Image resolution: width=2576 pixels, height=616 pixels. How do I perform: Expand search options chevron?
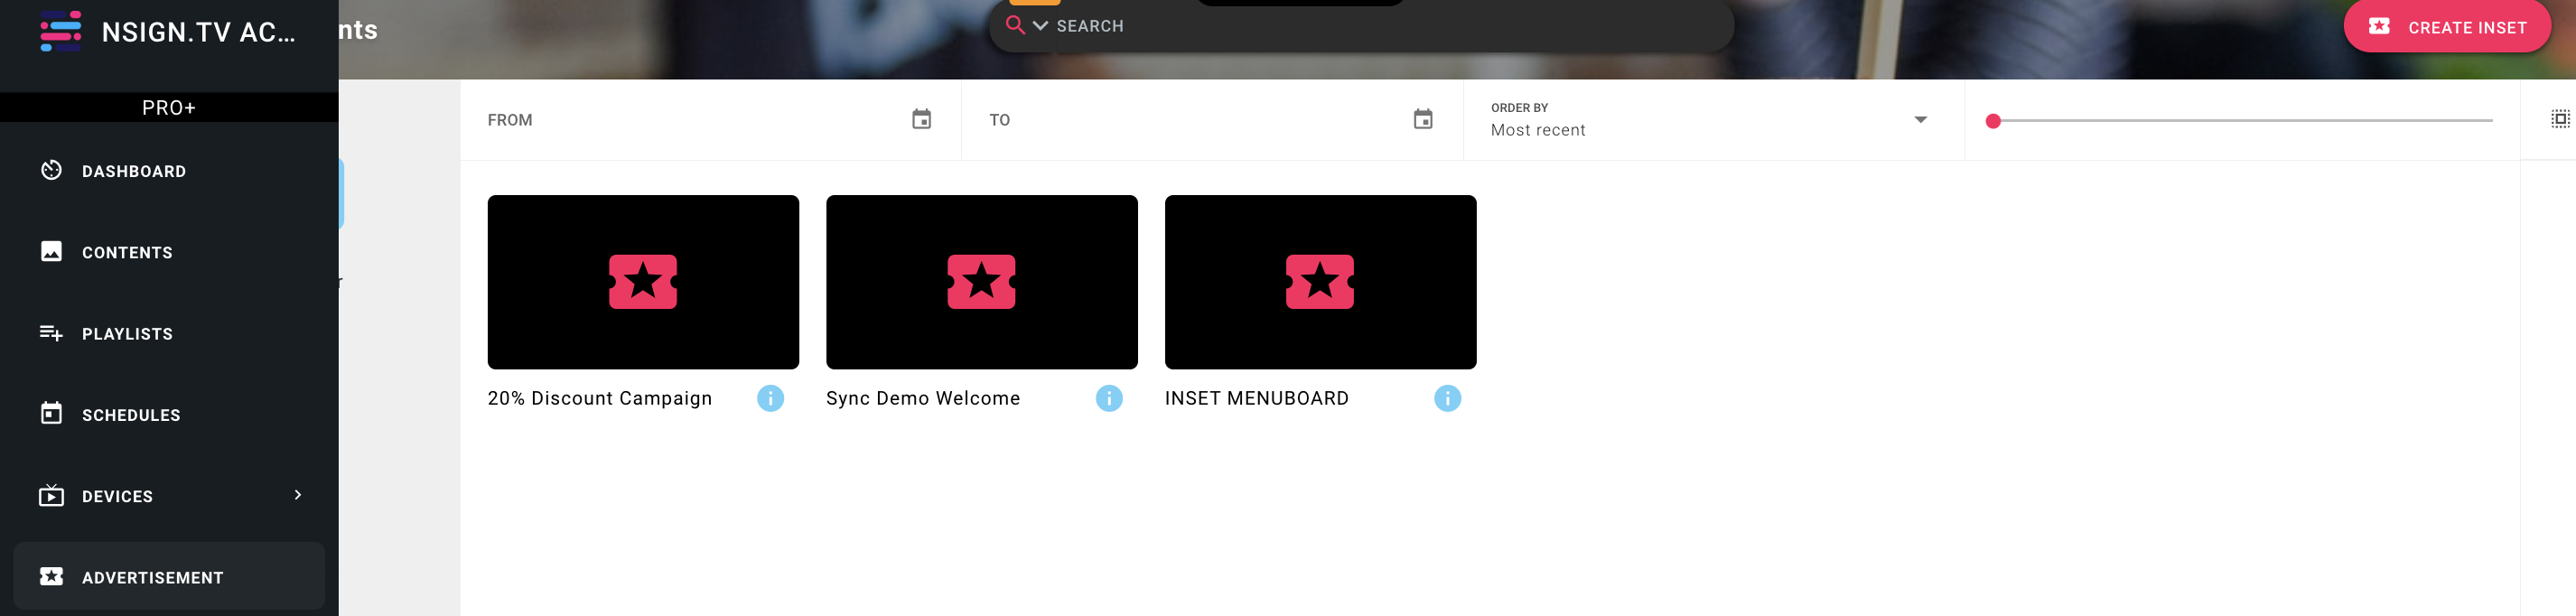(1040, 26)
